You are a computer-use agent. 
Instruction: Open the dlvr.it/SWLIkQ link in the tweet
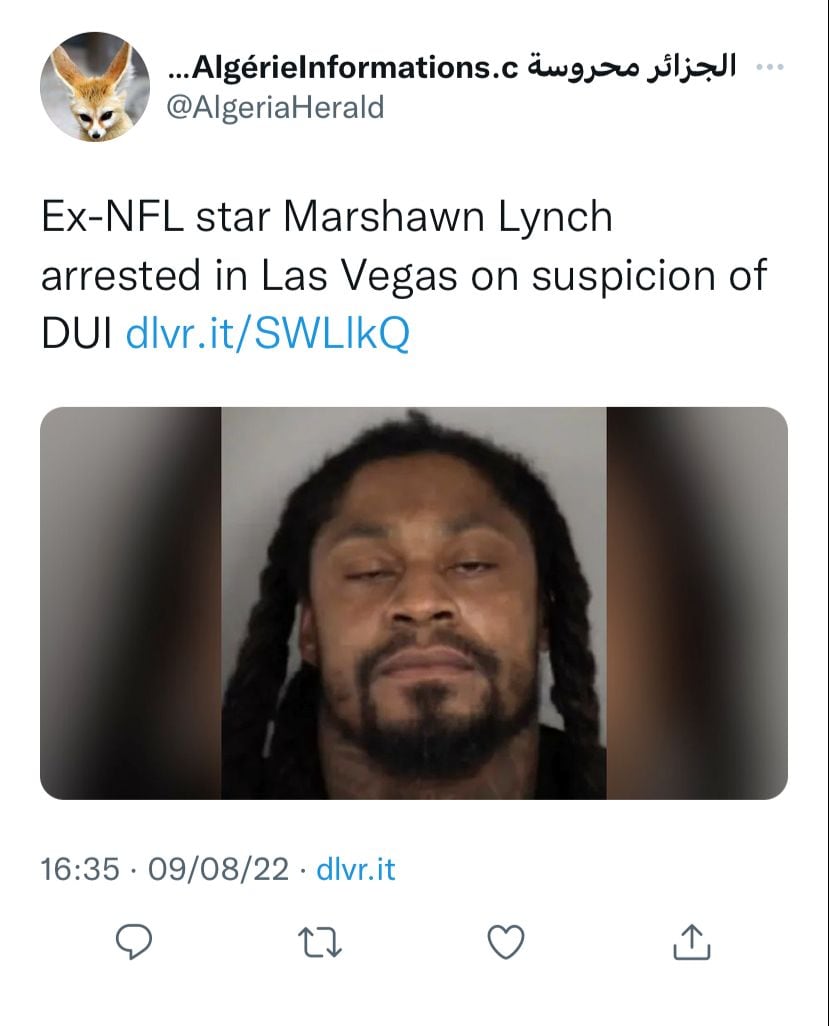[268, 333]
